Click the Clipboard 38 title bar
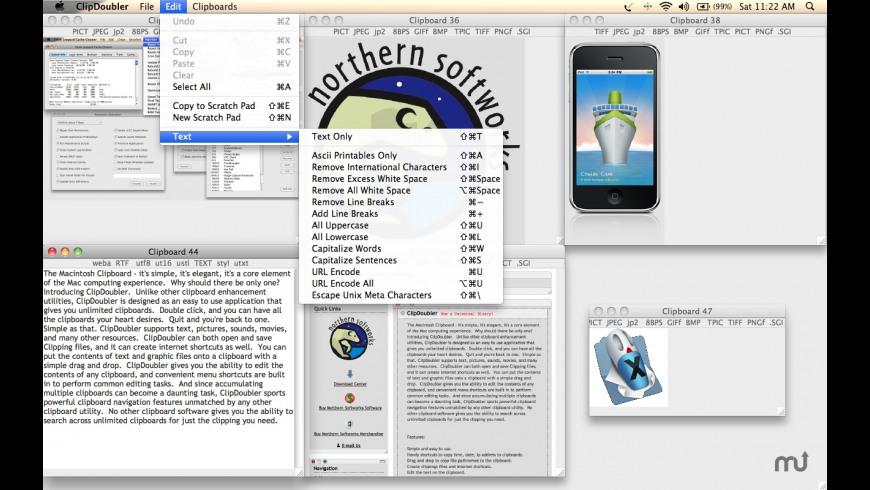 click(x=695, y=20)
